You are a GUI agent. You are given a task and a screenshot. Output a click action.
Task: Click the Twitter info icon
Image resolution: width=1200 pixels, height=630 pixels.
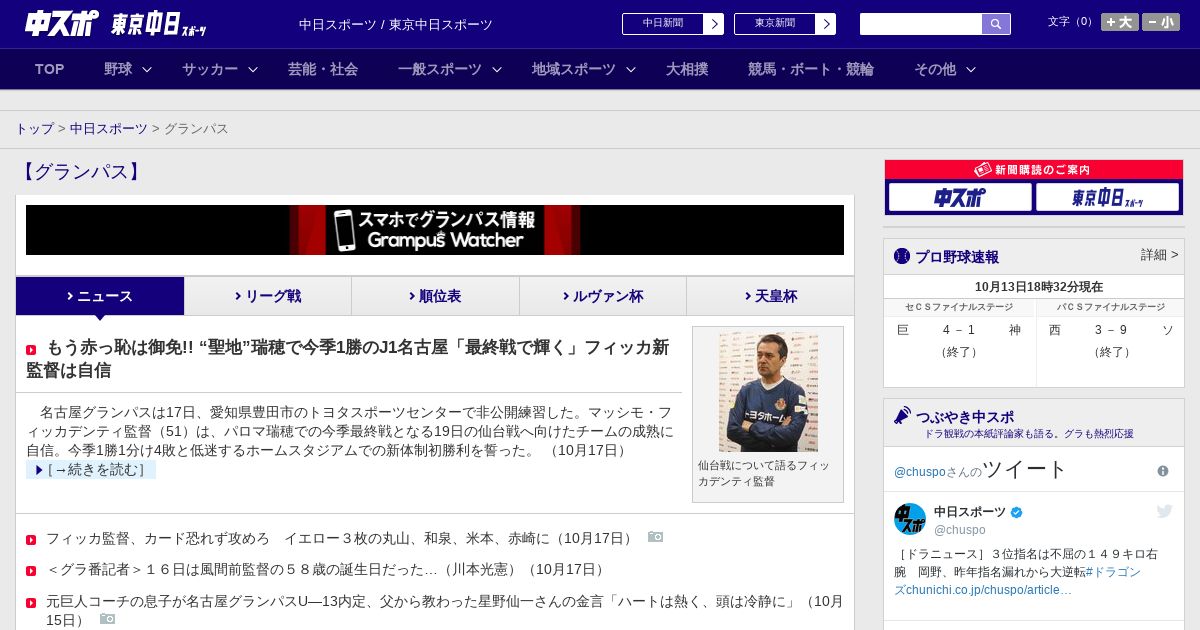click(1163, 471)
